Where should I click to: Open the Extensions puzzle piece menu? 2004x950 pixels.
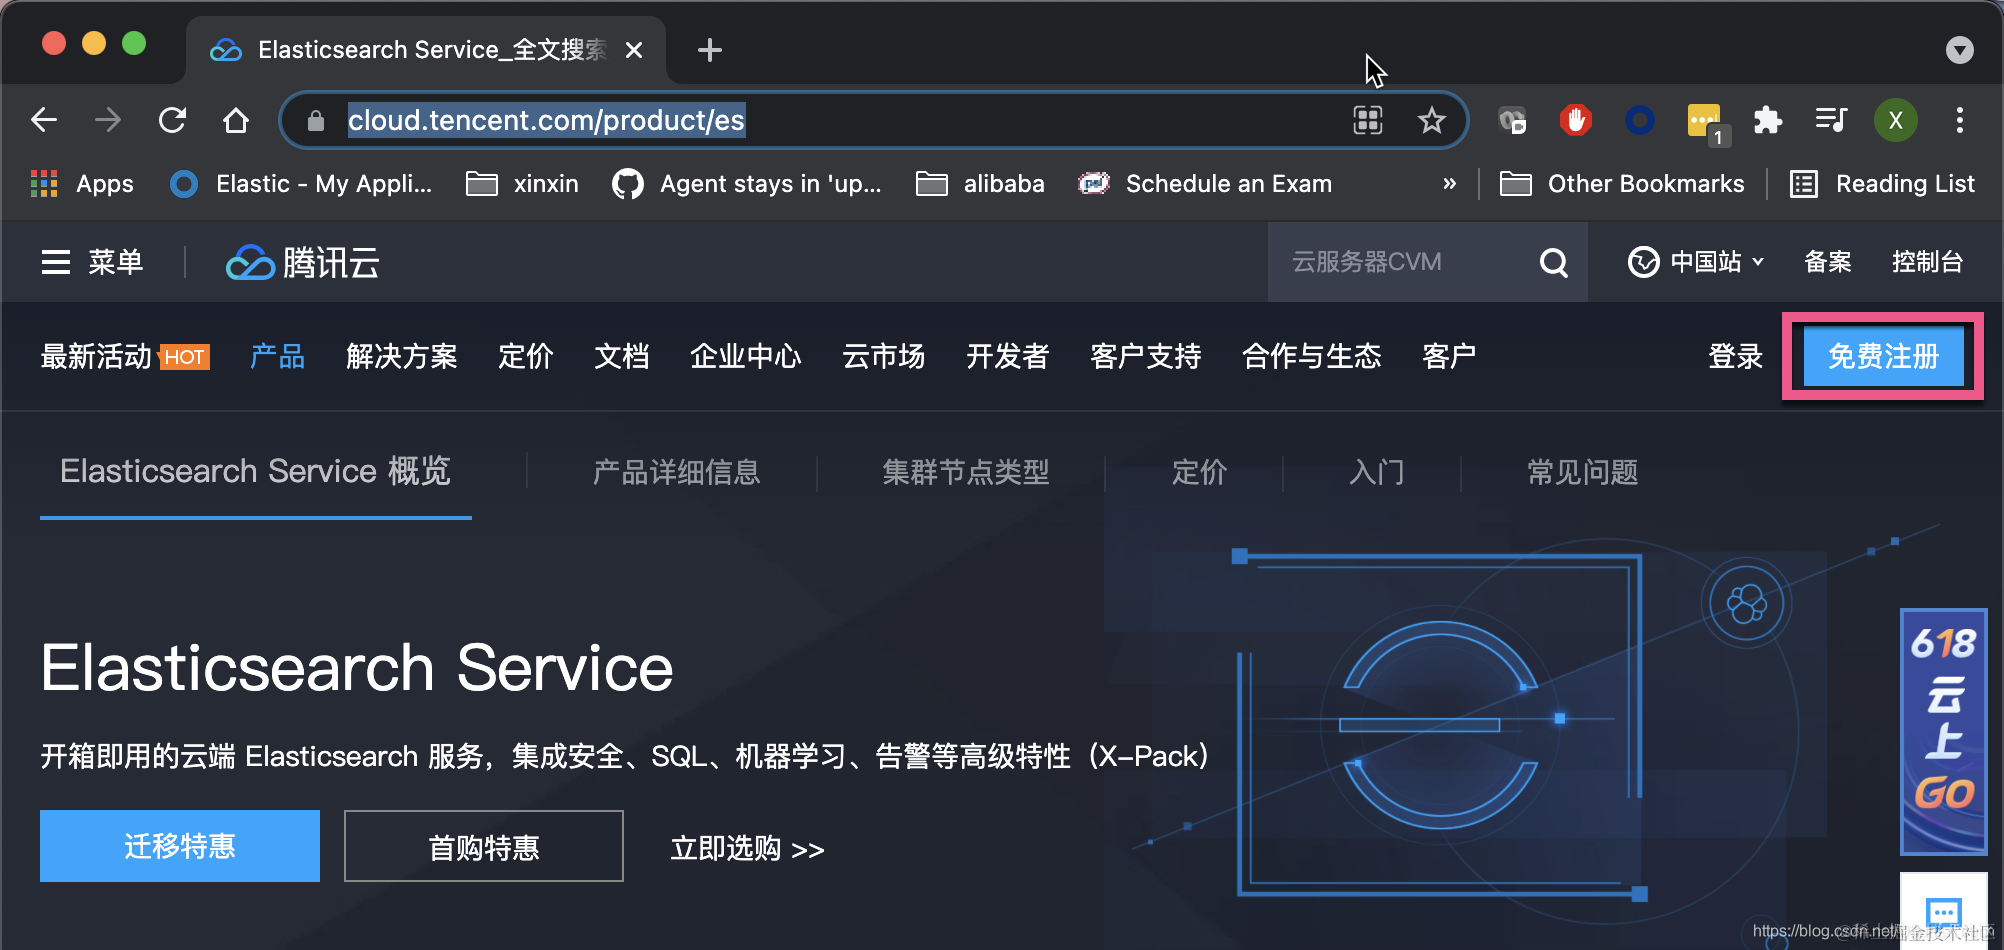click(1767, 120)
